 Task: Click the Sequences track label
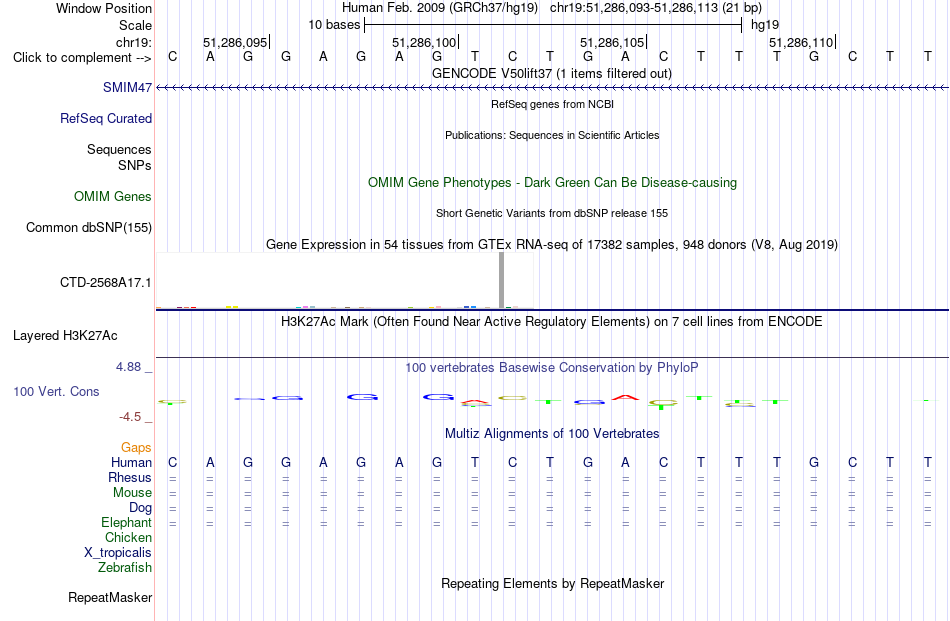(119, 149)
